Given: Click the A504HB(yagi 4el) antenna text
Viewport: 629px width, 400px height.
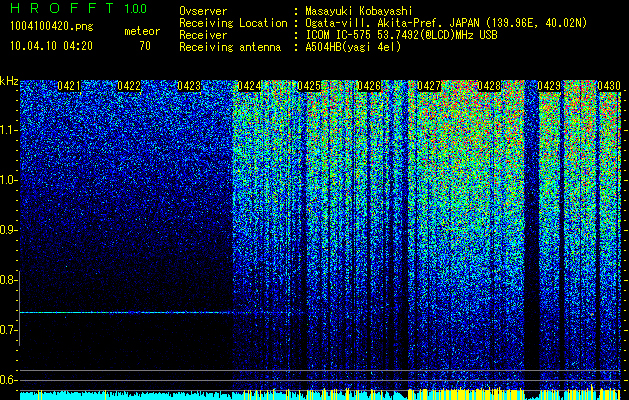Looking at the screenshot, I should click(353, 47).
